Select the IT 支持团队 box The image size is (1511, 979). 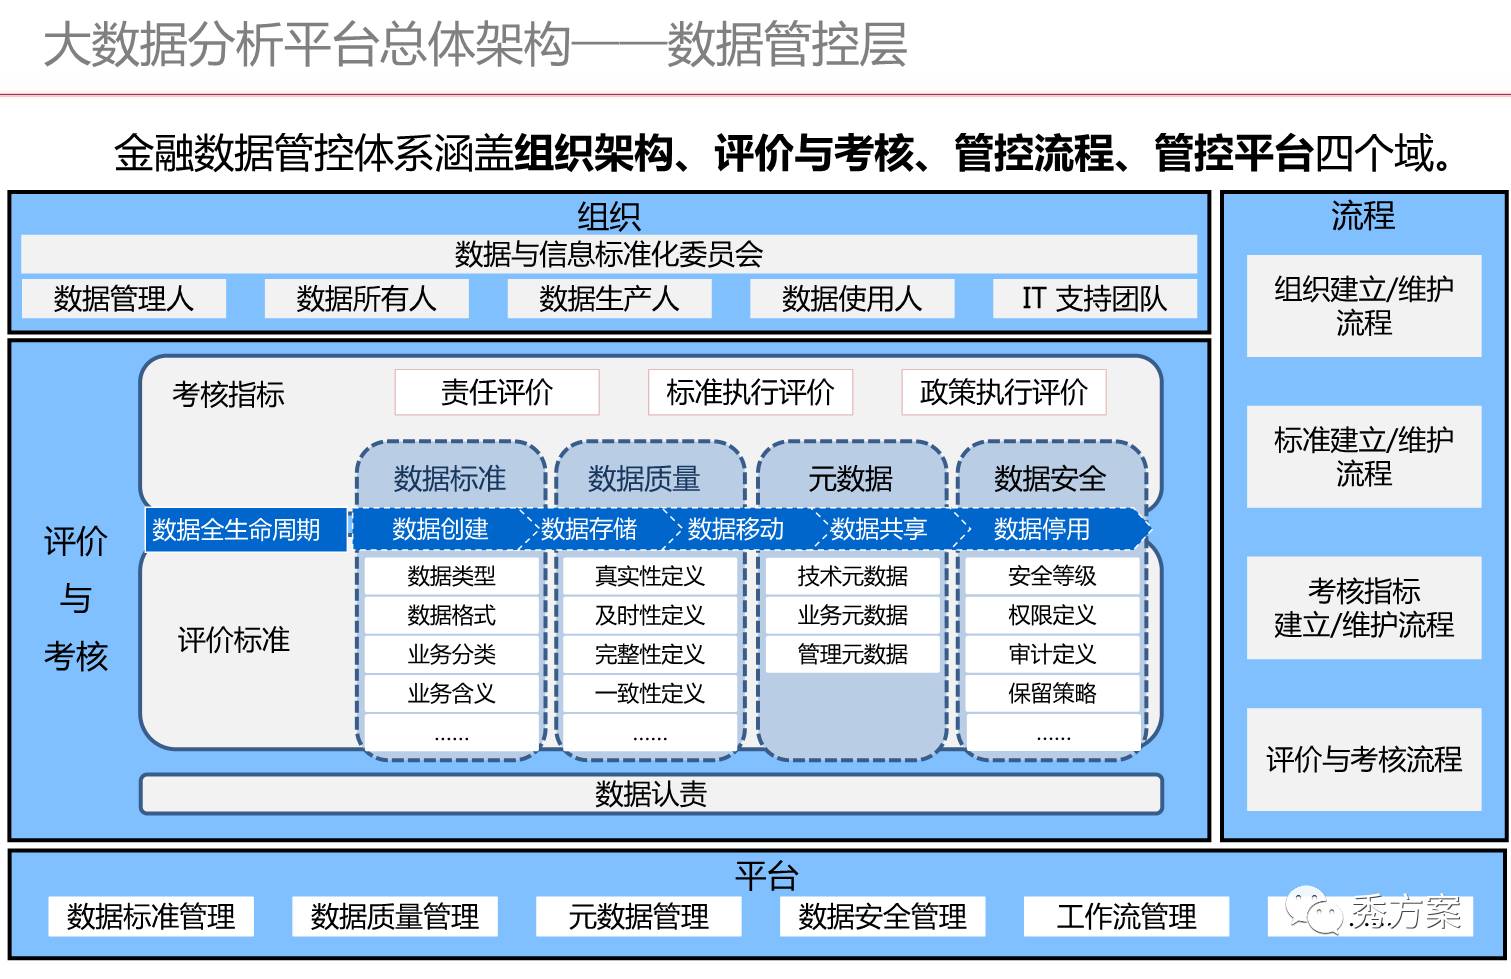tap(1095, 299)
